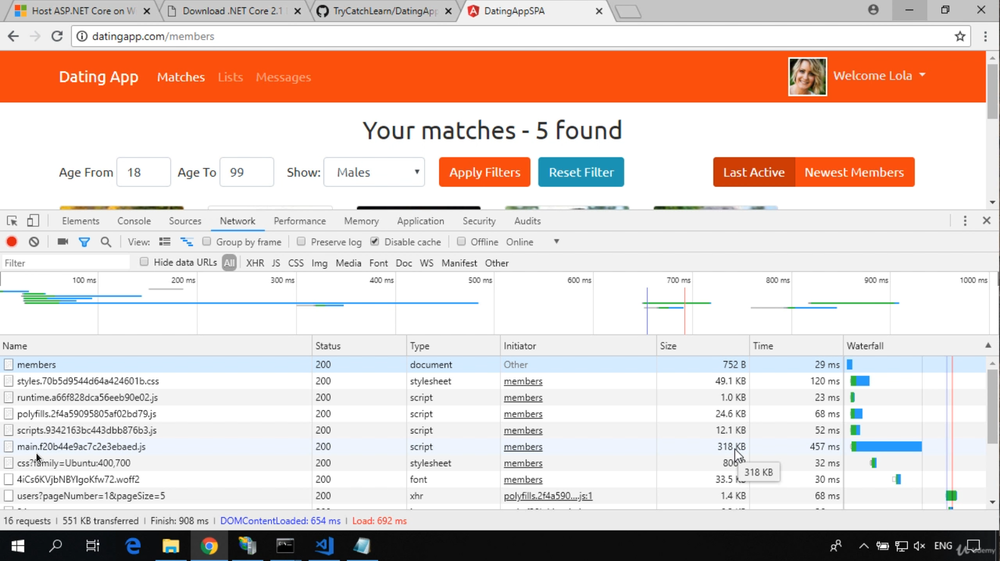
Task: Click the Dating App brand logo
Action: click(x=98, y=76)
